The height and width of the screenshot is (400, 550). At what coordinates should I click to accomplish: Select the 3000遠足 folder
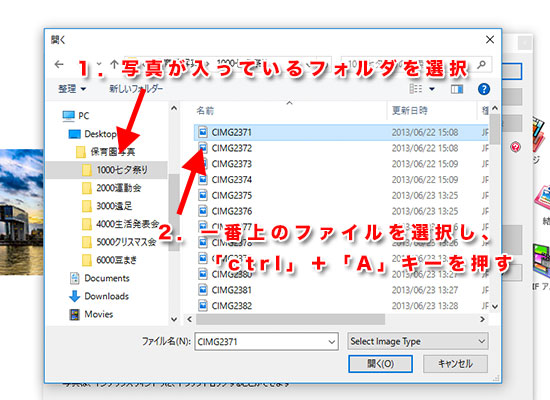pos(114,206)
